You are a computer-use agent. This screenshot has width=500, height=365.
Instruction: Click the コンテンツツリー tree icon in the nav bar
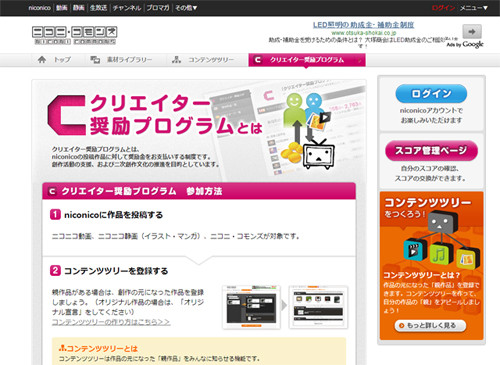176,60
